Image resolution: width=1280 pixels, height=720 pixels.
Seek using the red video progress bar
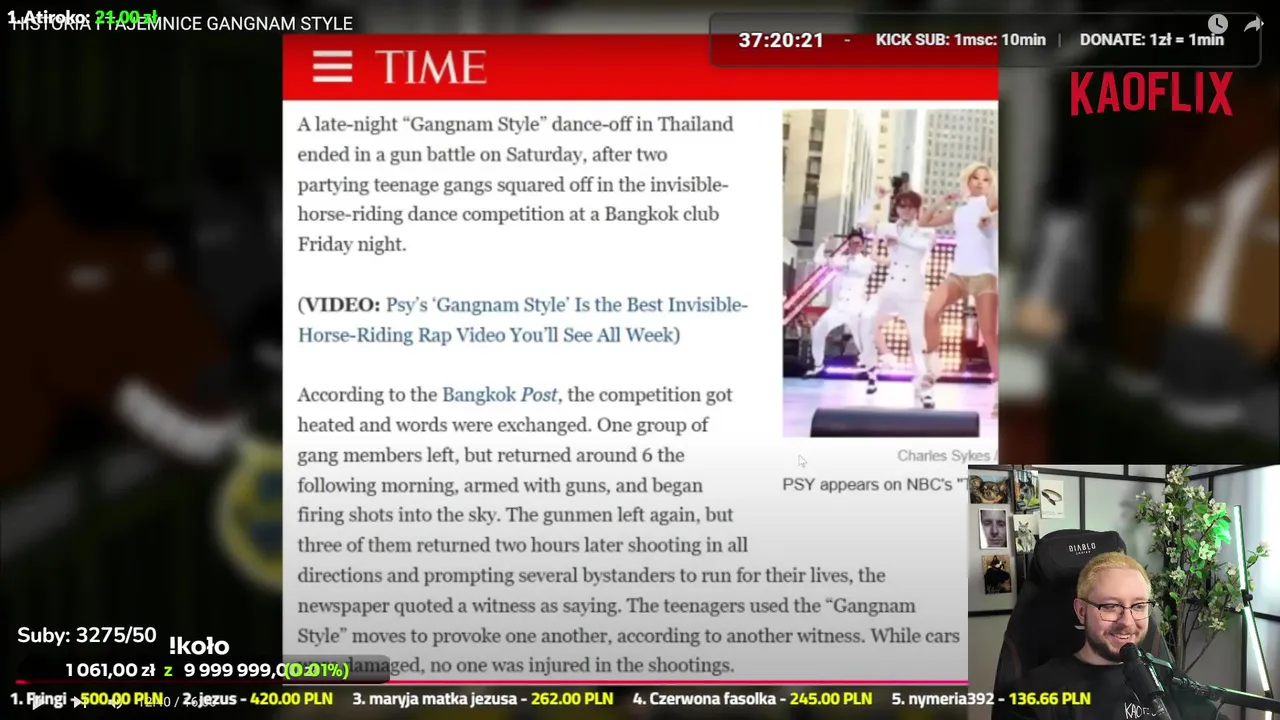tap(490, 683)
